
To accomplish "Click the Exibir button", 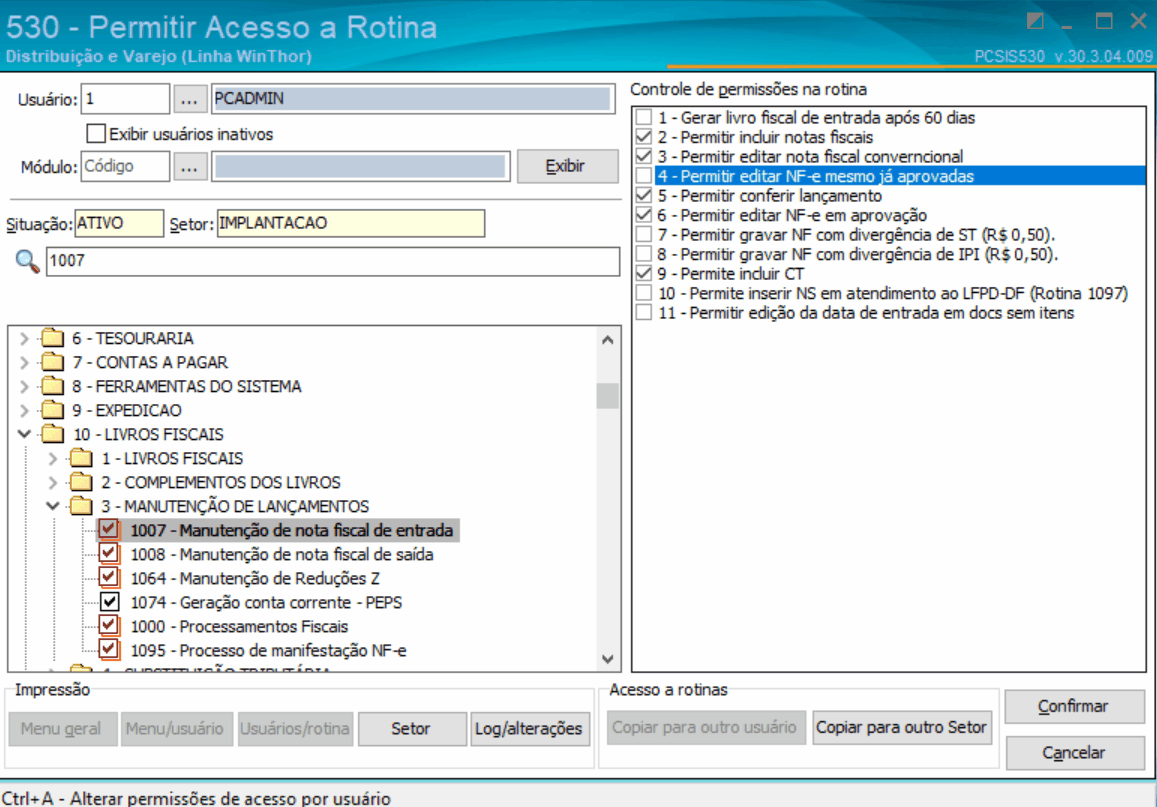I will pos(567,167).
